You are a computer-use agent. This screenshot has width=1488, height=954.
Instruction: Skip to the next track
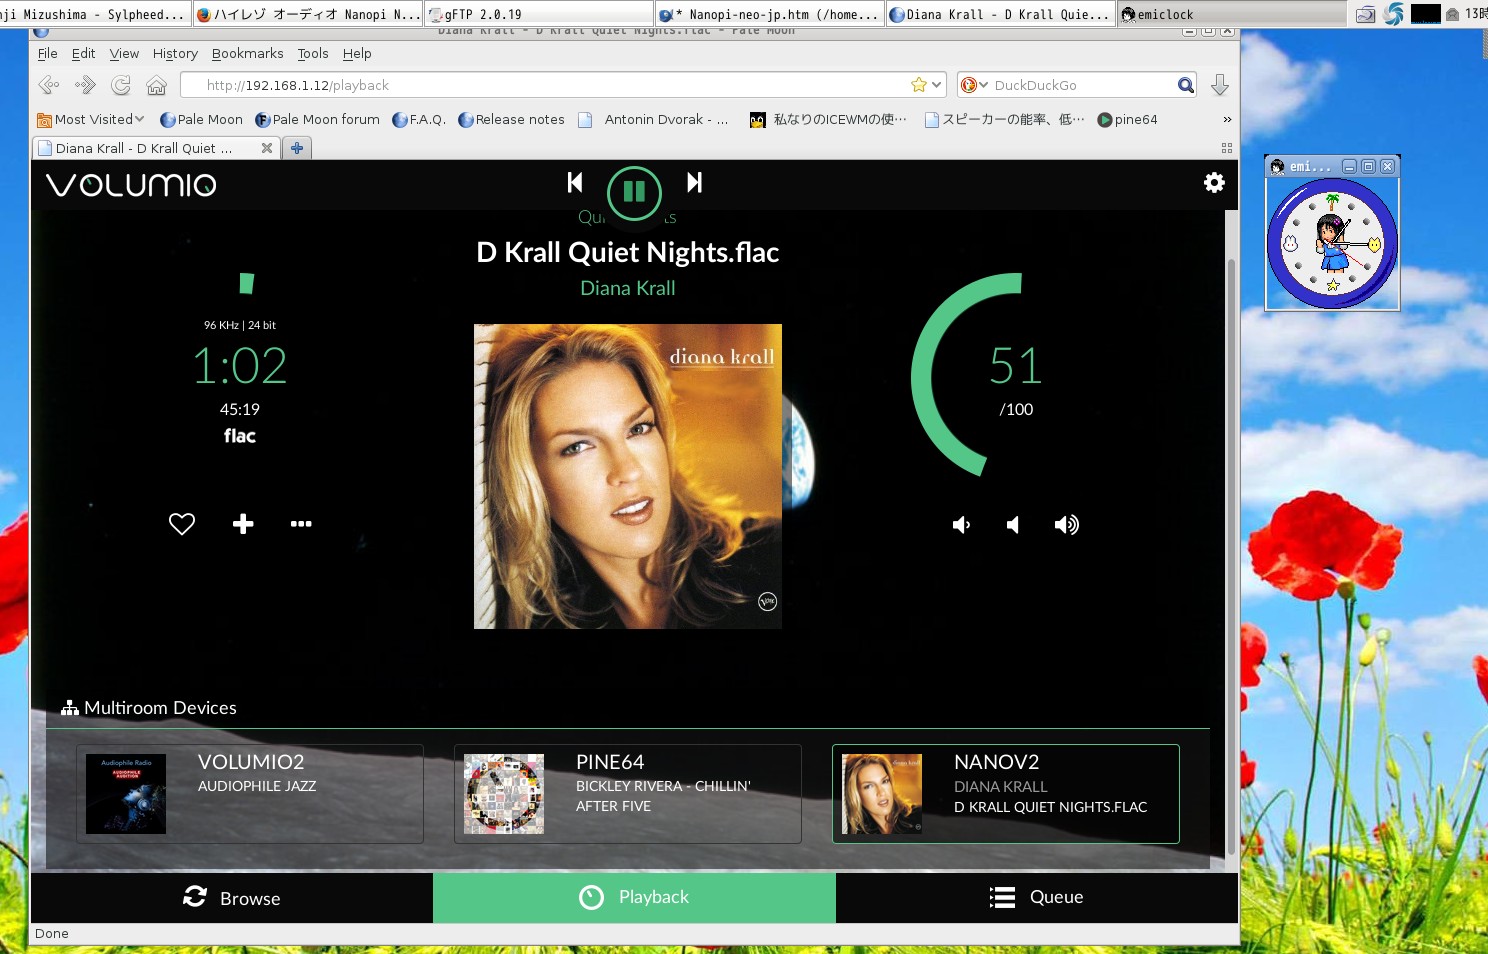694,182
